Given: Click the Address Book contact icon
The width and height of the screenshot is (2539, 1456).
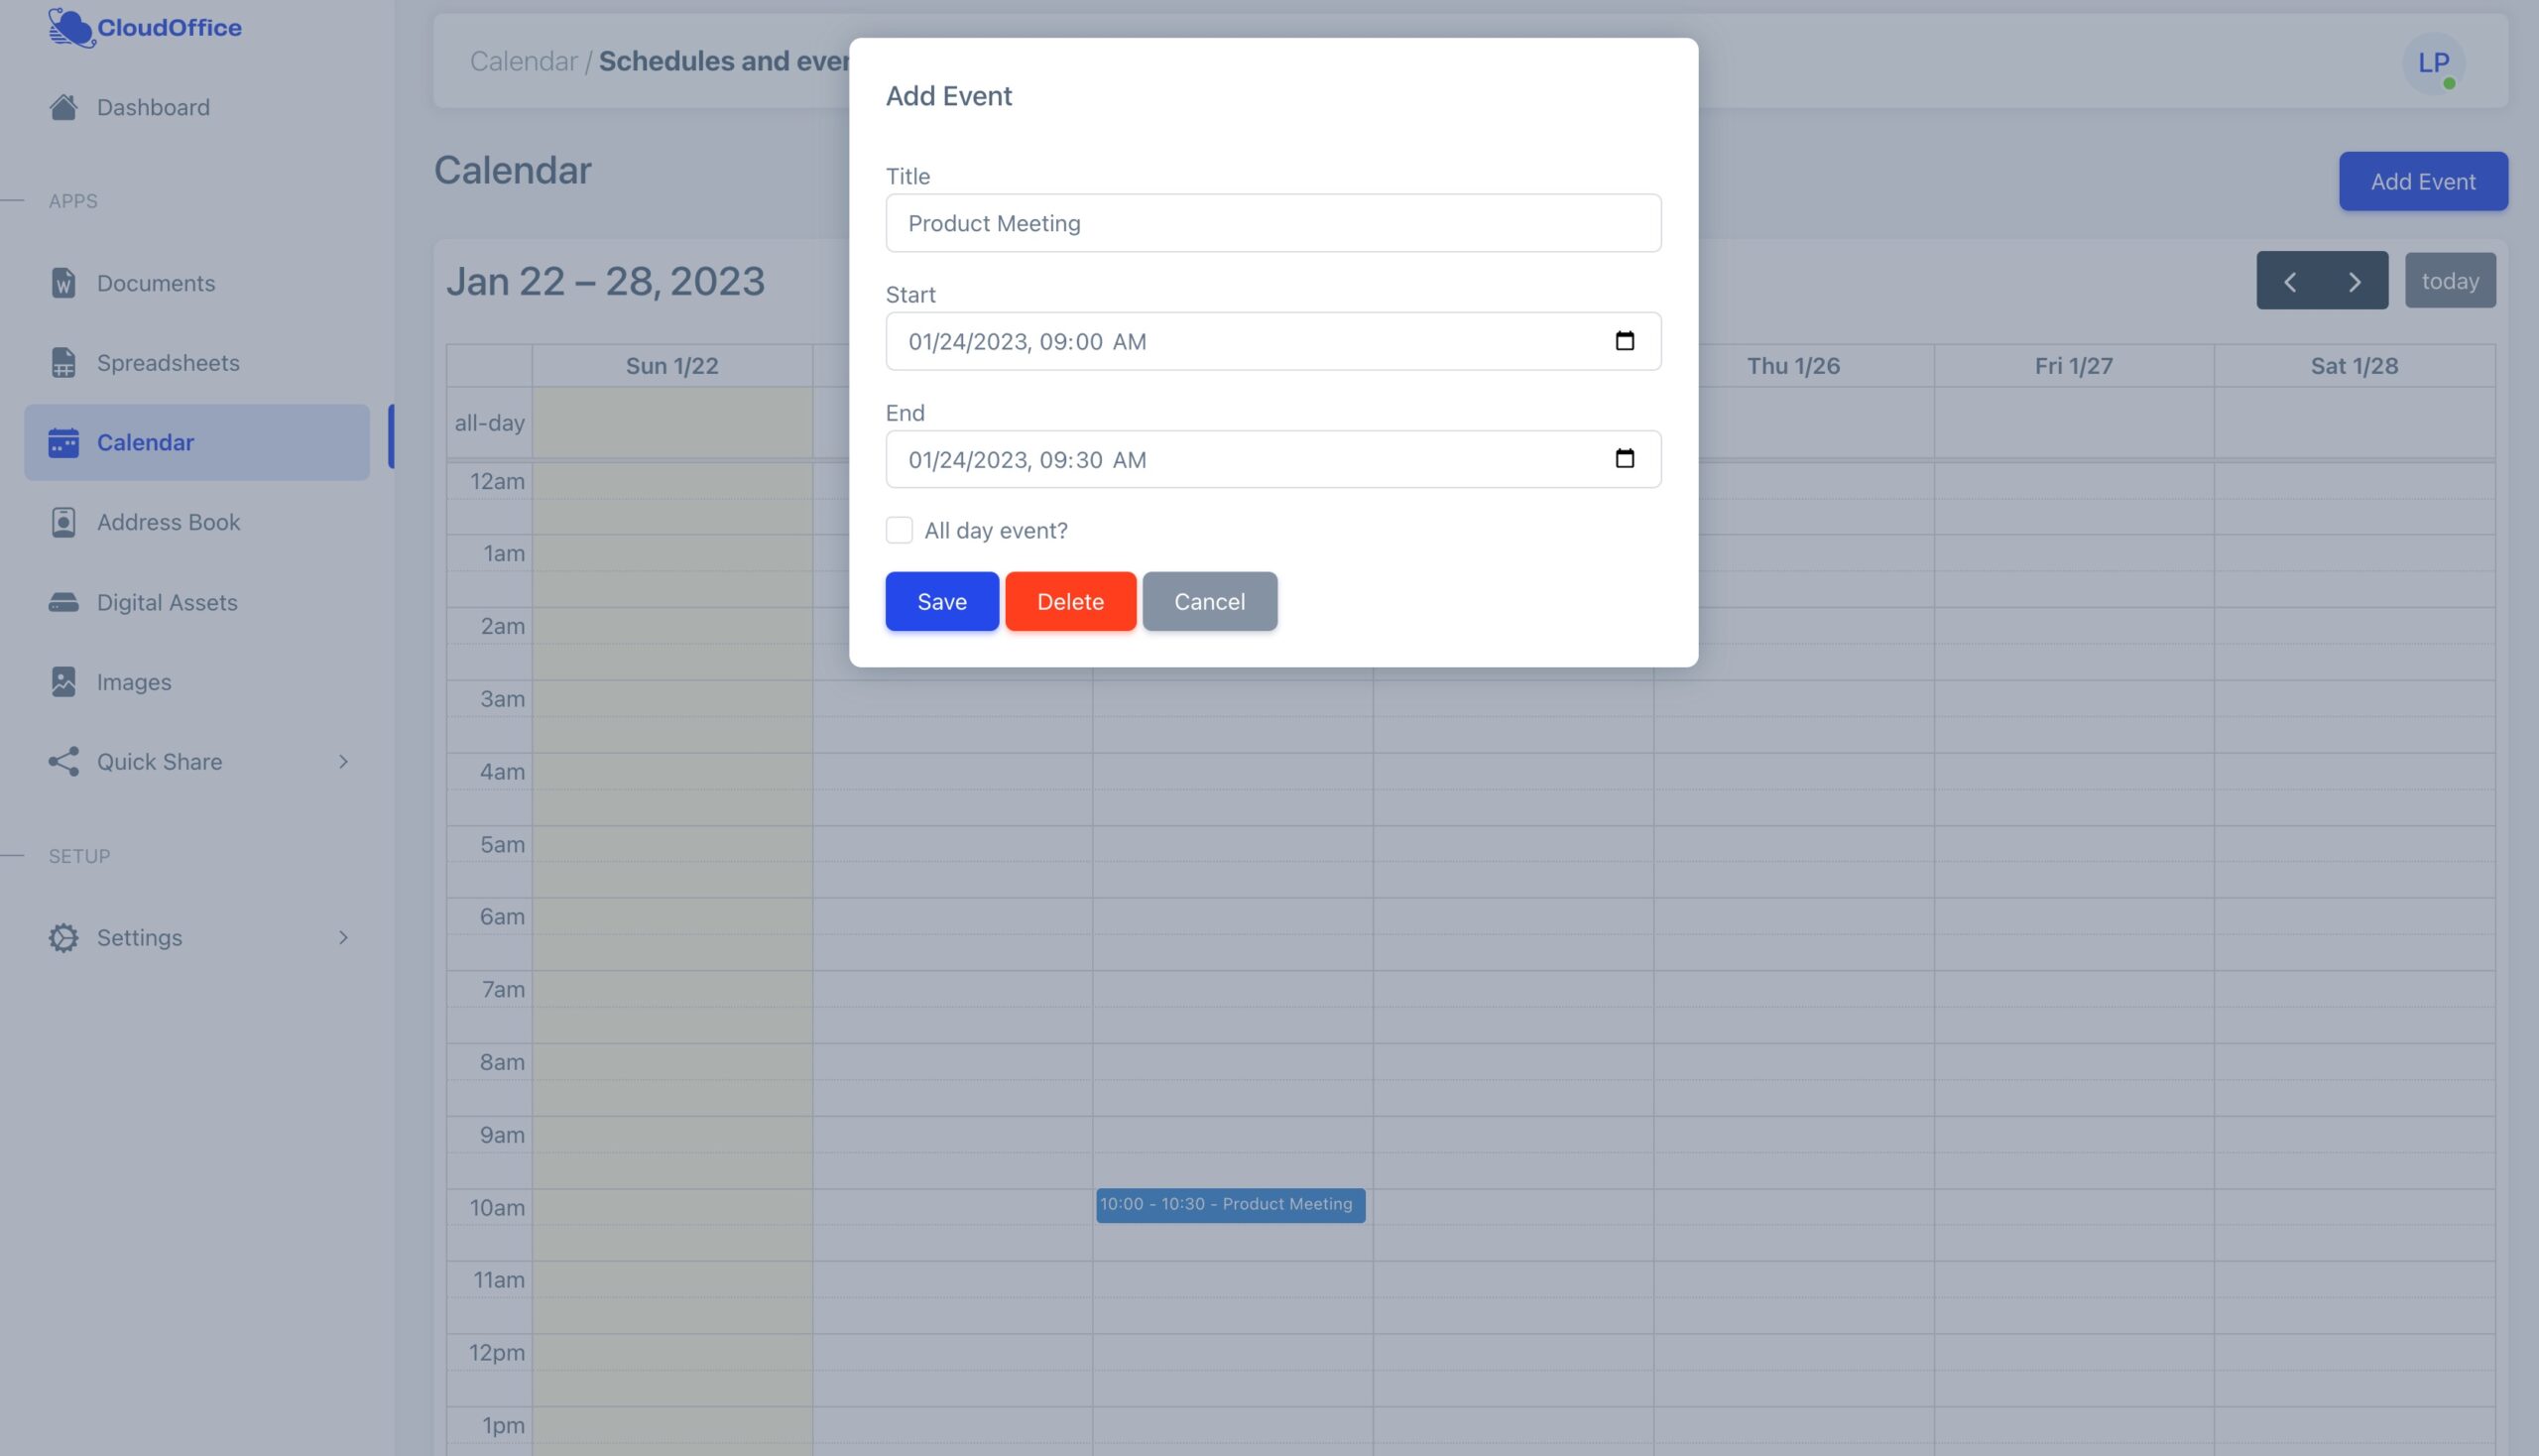Looking at the screenshot, I should click(63, 522).
